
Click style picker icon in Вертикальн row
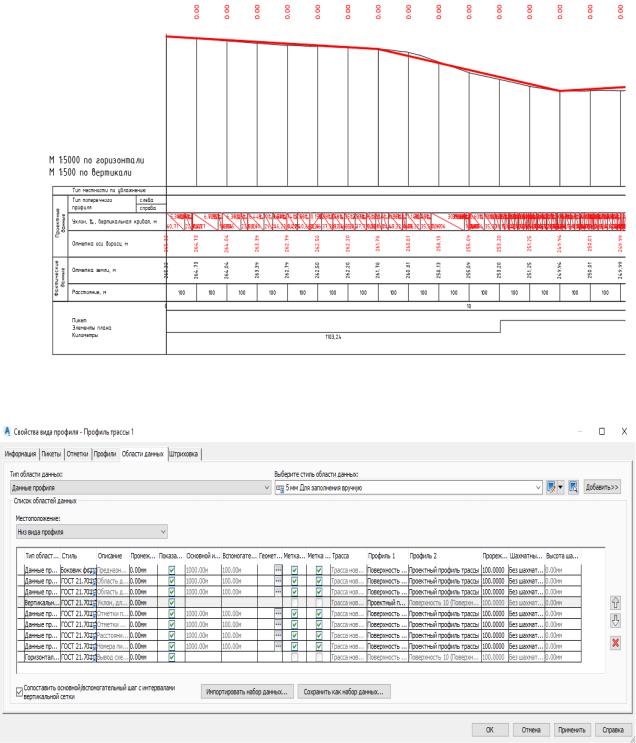pos(93,603)
